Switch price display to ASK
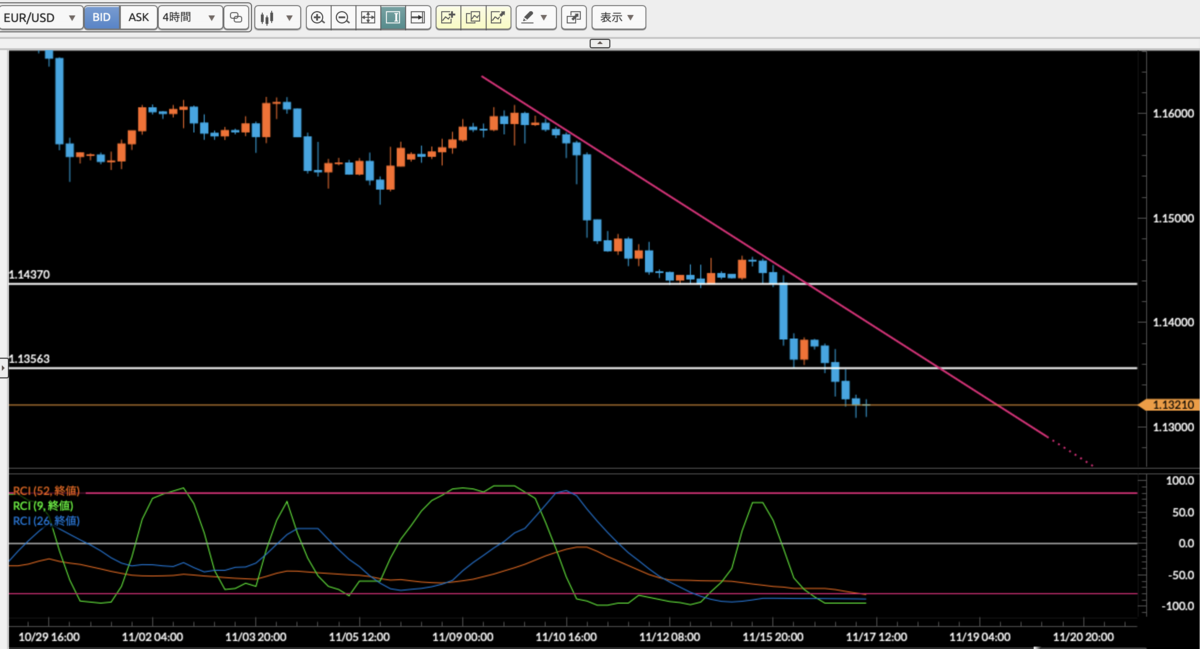Image resolution: width=1200 pixels, height=649 pixels. click(x=138, y=17)
